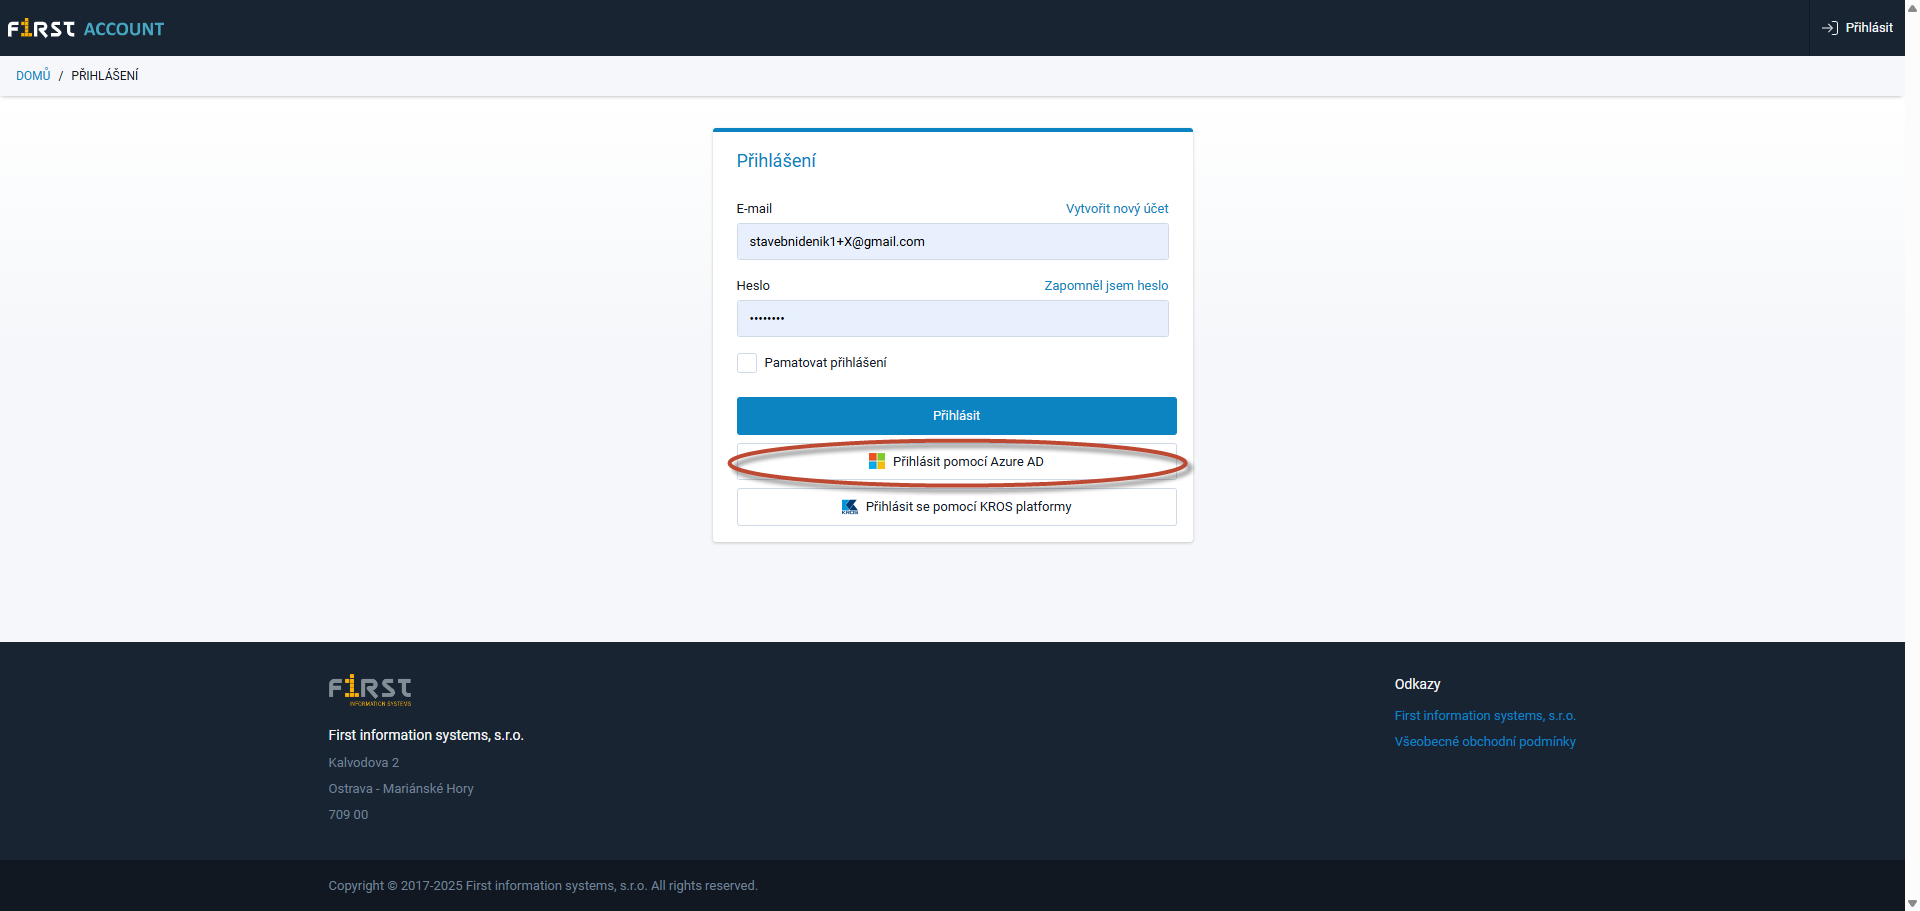Focus the E-mail input field
Screen dimensions: 1920x911
click(952, 242)
